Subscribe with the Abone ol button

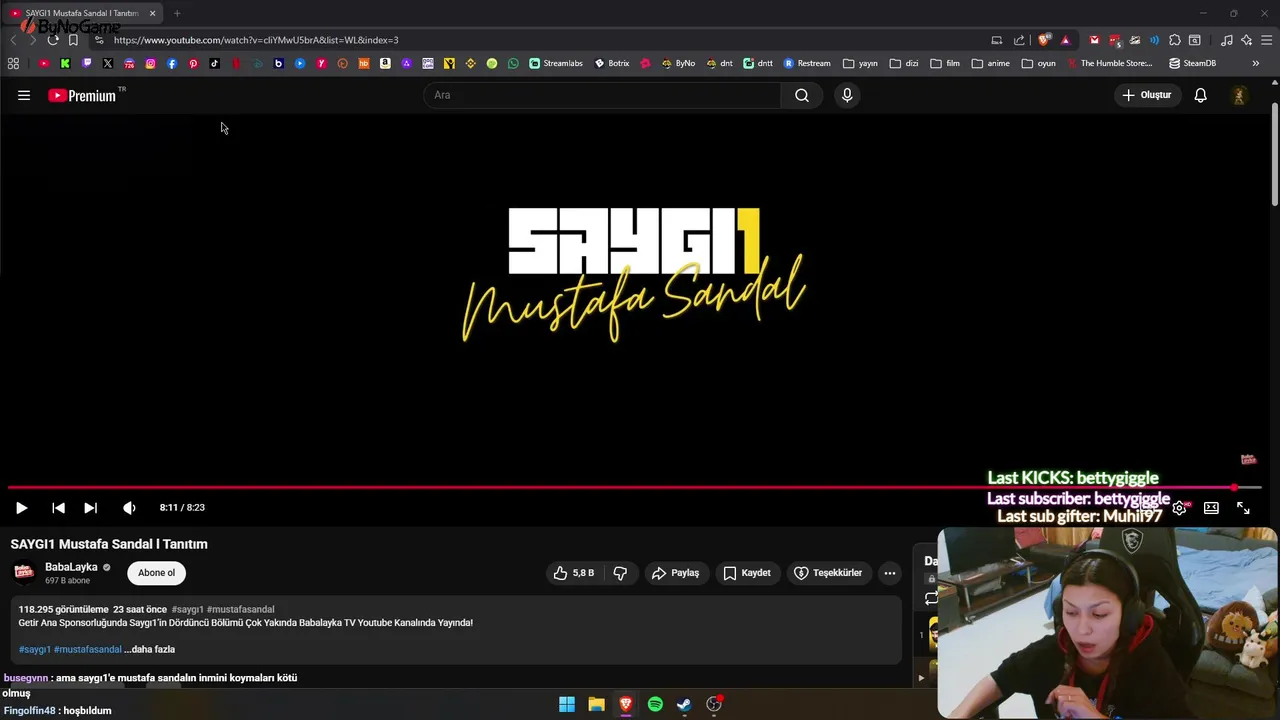[x=156, y=573]
